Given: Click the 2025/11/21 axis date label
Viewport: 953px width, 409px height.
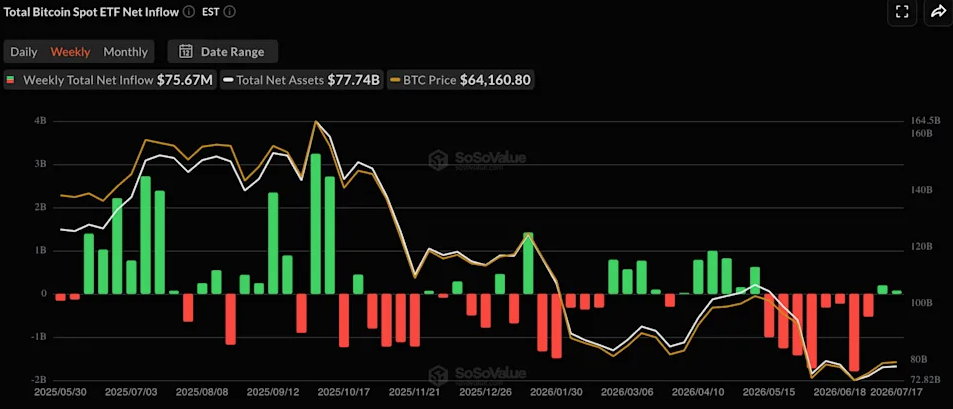Looking at the screenshot, I should (415, 393).
